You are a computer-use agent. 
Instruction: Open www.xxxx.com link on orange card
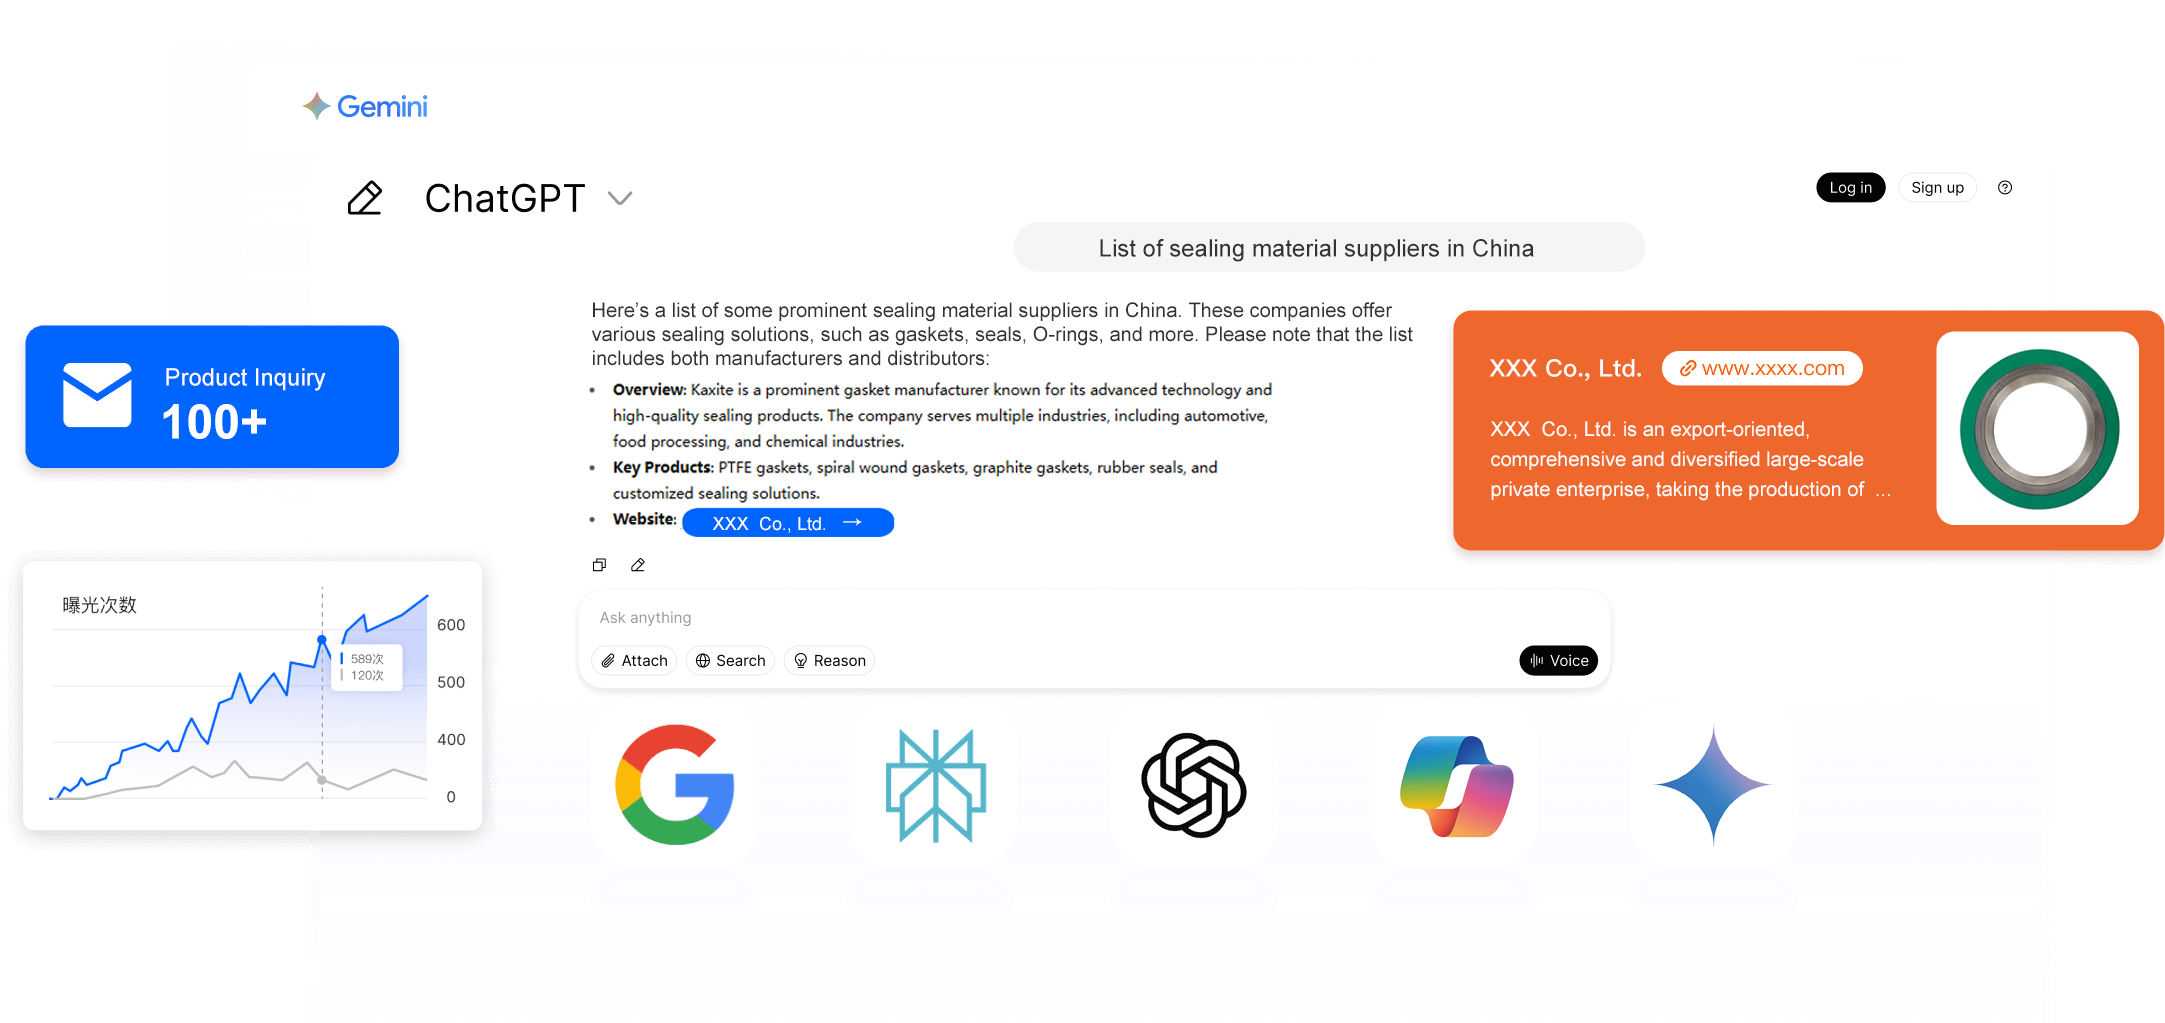(x=1762, y=368)
